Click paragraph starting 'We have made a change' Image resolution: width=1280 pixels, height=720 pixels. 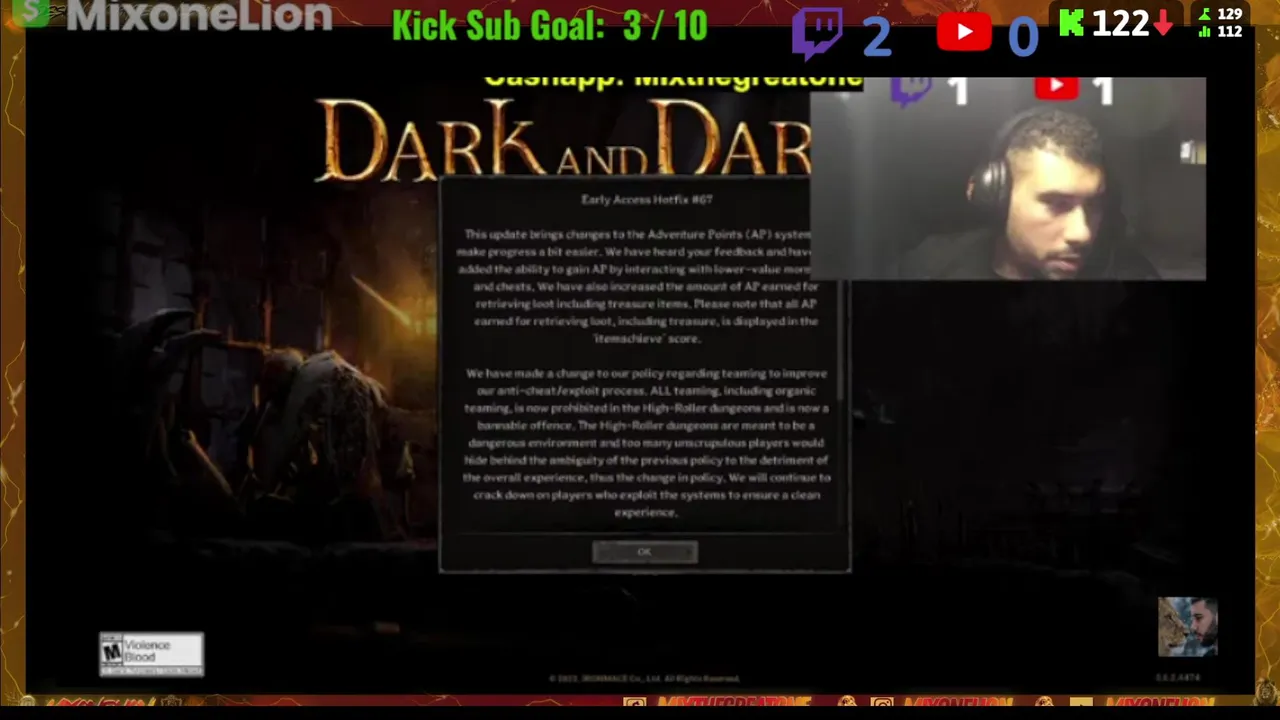pos(646,442)
